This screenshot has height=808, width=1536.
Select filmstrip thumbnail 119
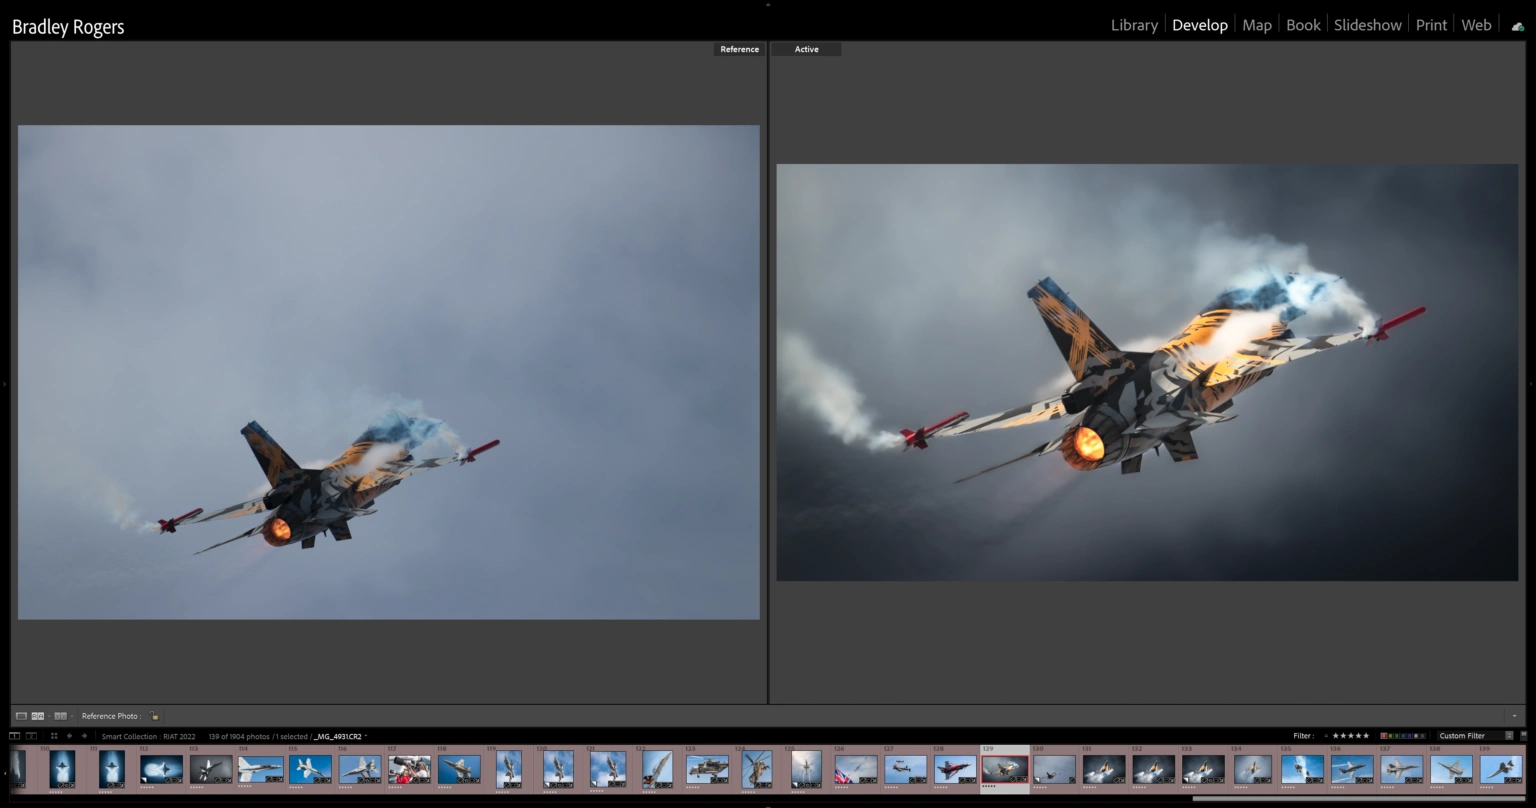point(509,769)
